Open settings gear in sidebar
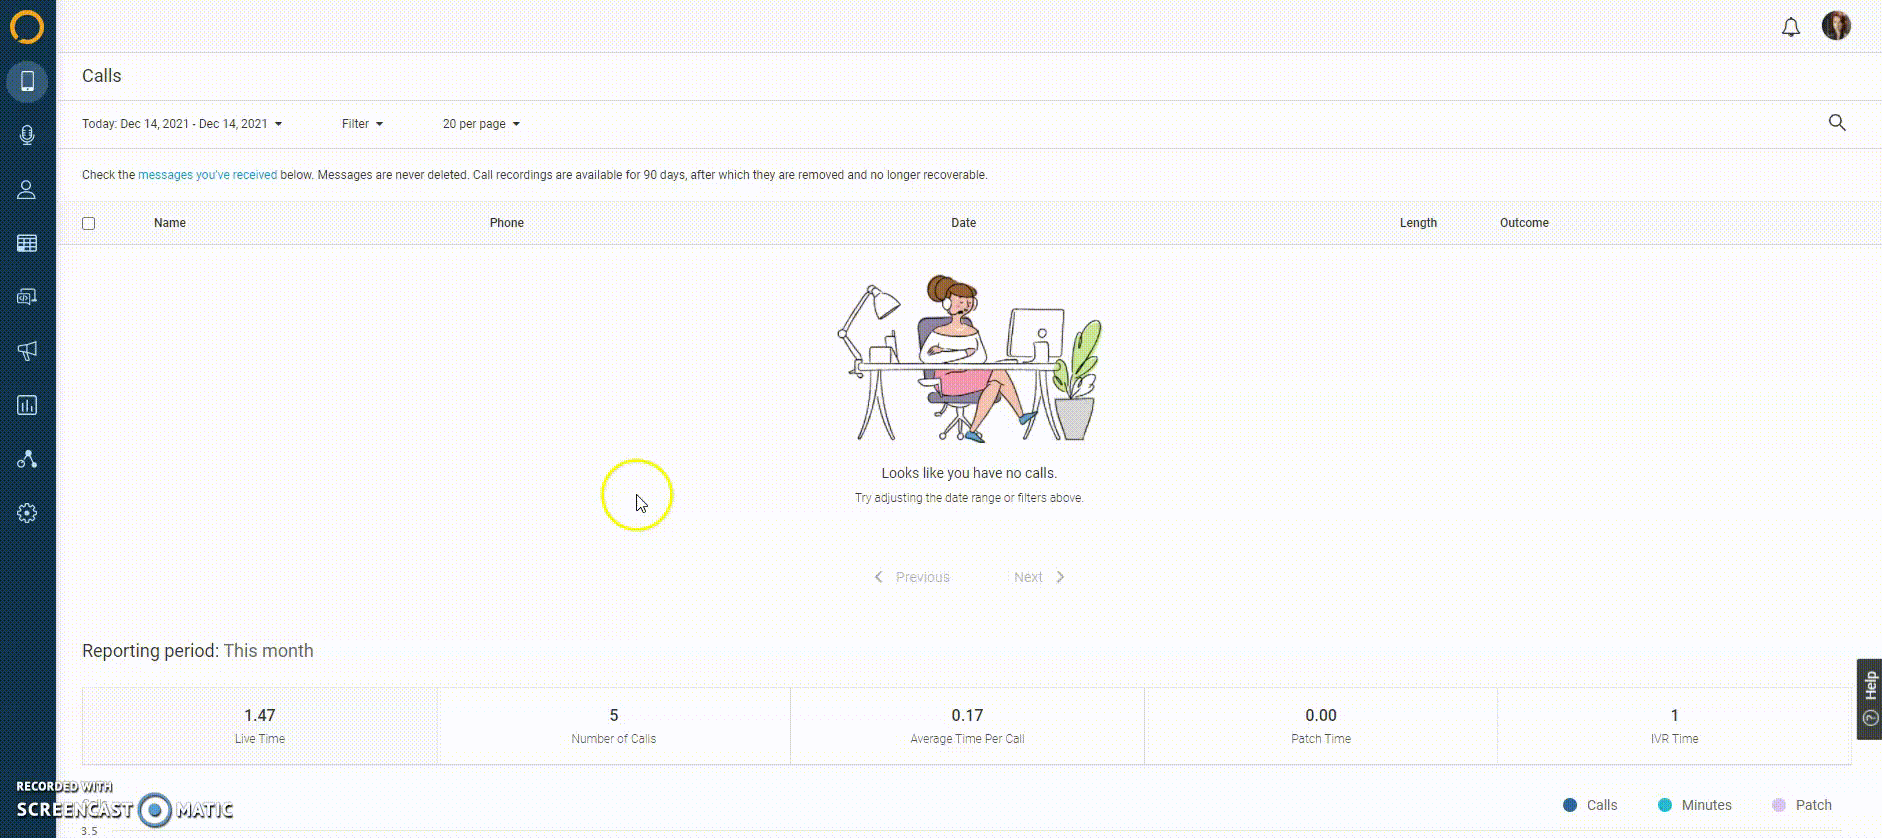This screenshot has height=838, width=1882. tap(27, 513)
